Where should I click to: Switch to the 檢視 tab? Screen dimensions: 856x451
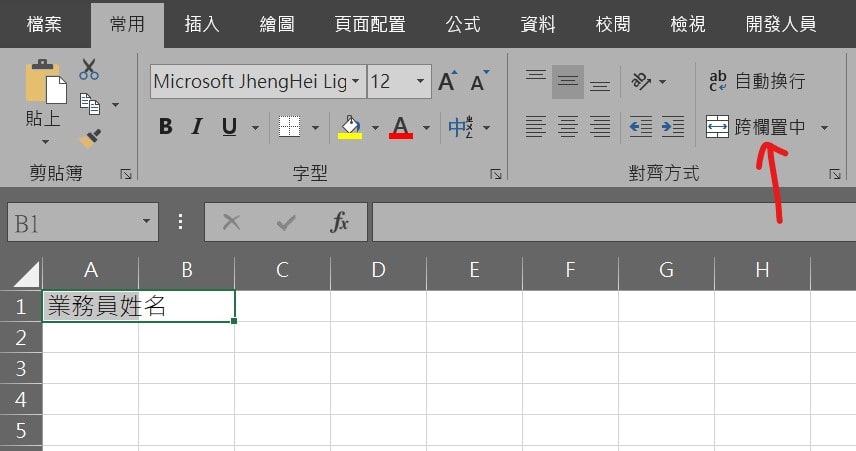pyautogui.click(x=688, y=24)
